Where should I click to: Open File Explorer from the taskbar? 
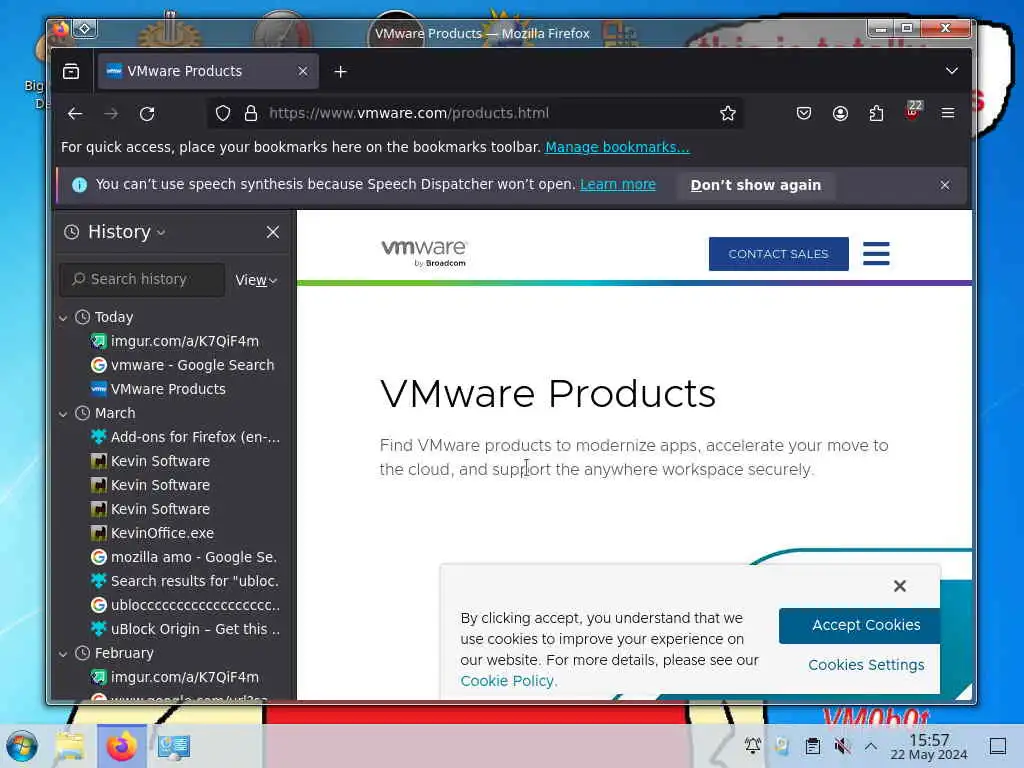click(70, 746)
